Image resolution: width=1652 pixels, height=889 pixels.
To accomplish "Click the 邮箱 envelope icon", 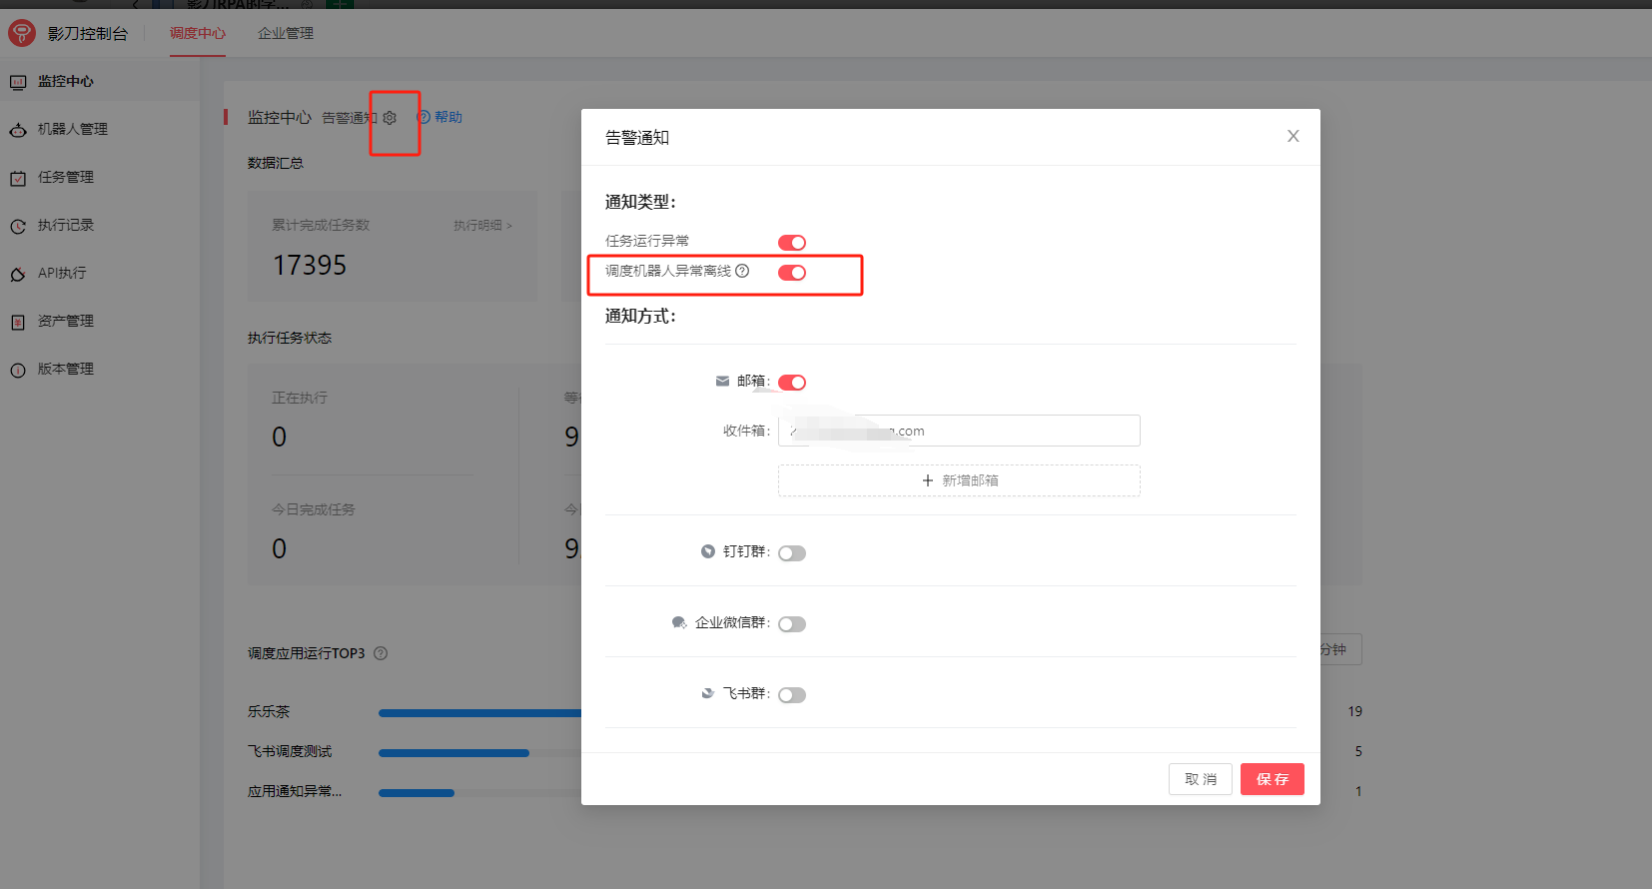I will [x=722, y=381].
